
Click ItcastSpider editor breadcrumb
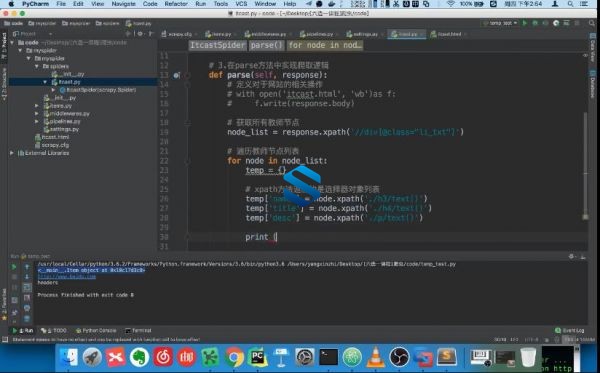pos(217,45)
